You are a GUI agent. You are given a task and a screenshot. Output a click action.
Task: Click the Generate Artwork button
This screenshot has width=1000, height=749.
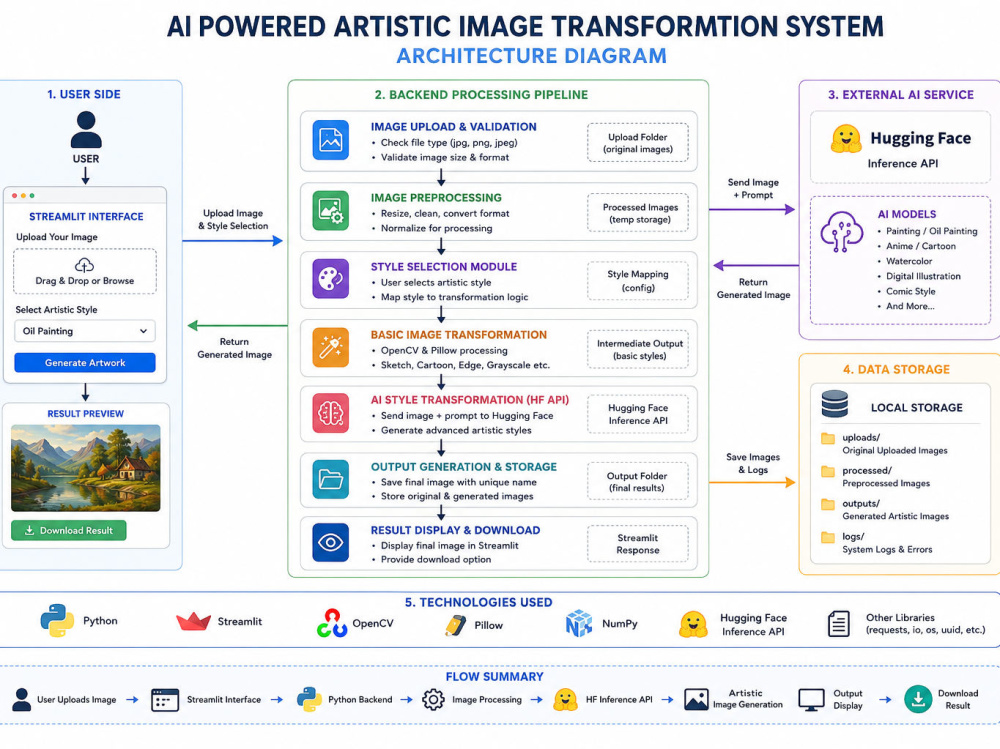click(x=85, y=362)
